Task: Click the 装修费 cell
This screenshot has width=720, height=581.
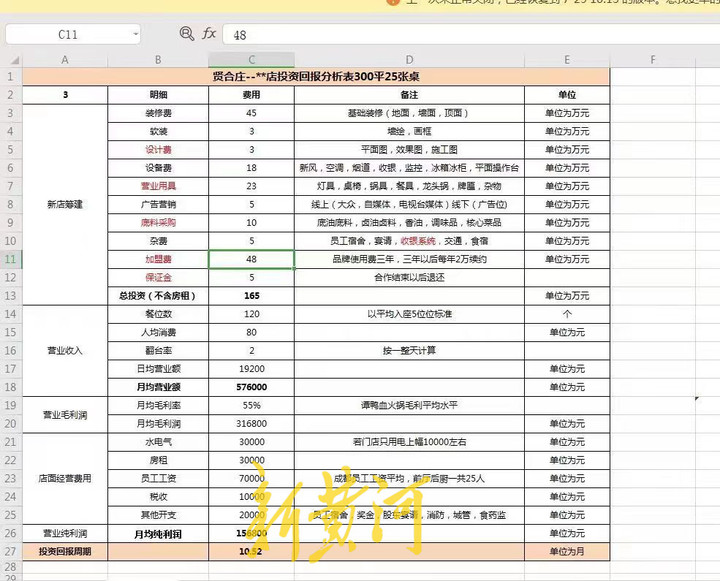Action: pyautogui.click(x=158, y=113)
